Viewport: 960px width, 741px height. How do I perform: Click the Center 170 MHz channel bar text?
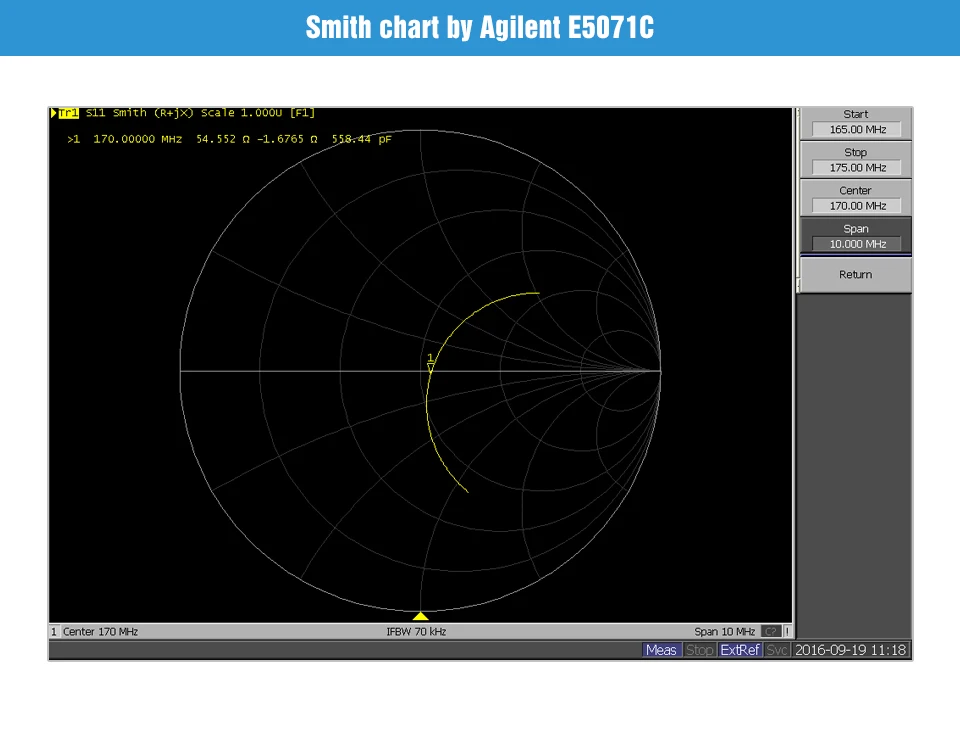point(100,631)
